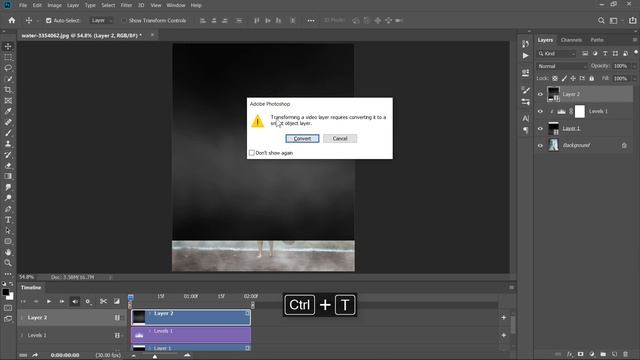Toggle Layer 1 visibility eye
640x360 pixels.
coord(540,129)
